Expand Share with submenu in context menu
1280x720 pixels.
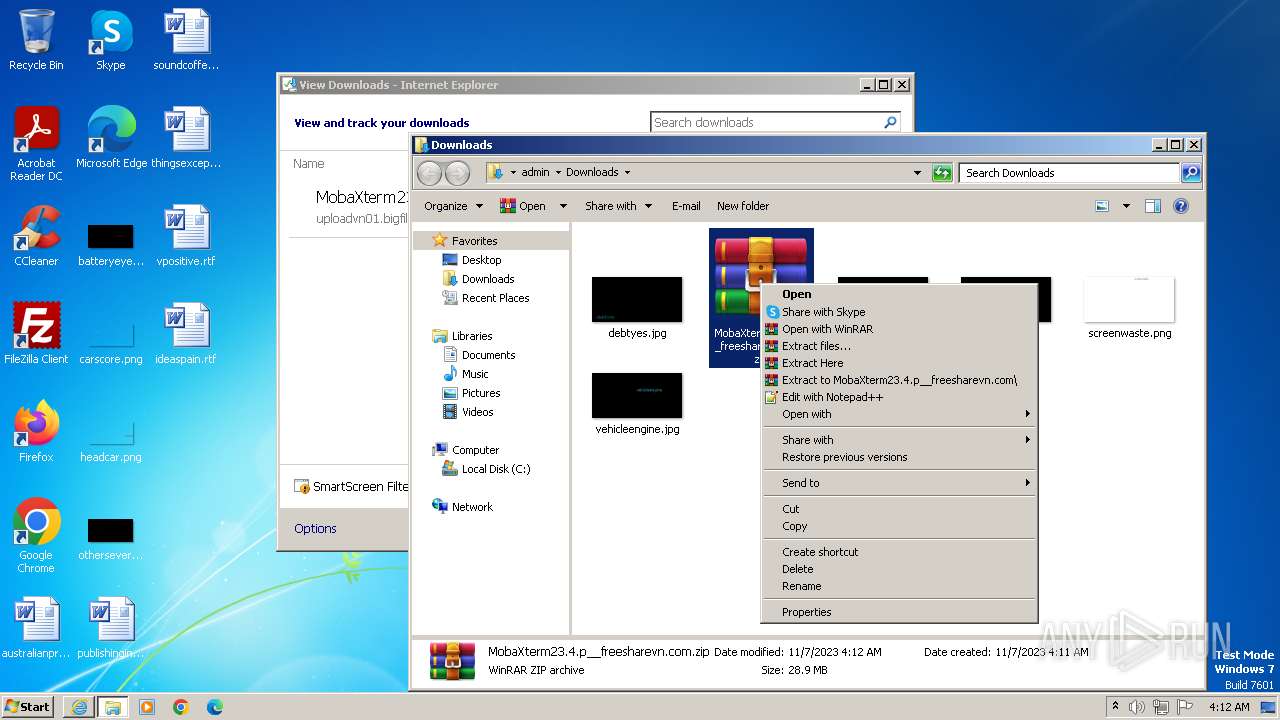coord(899,440)
